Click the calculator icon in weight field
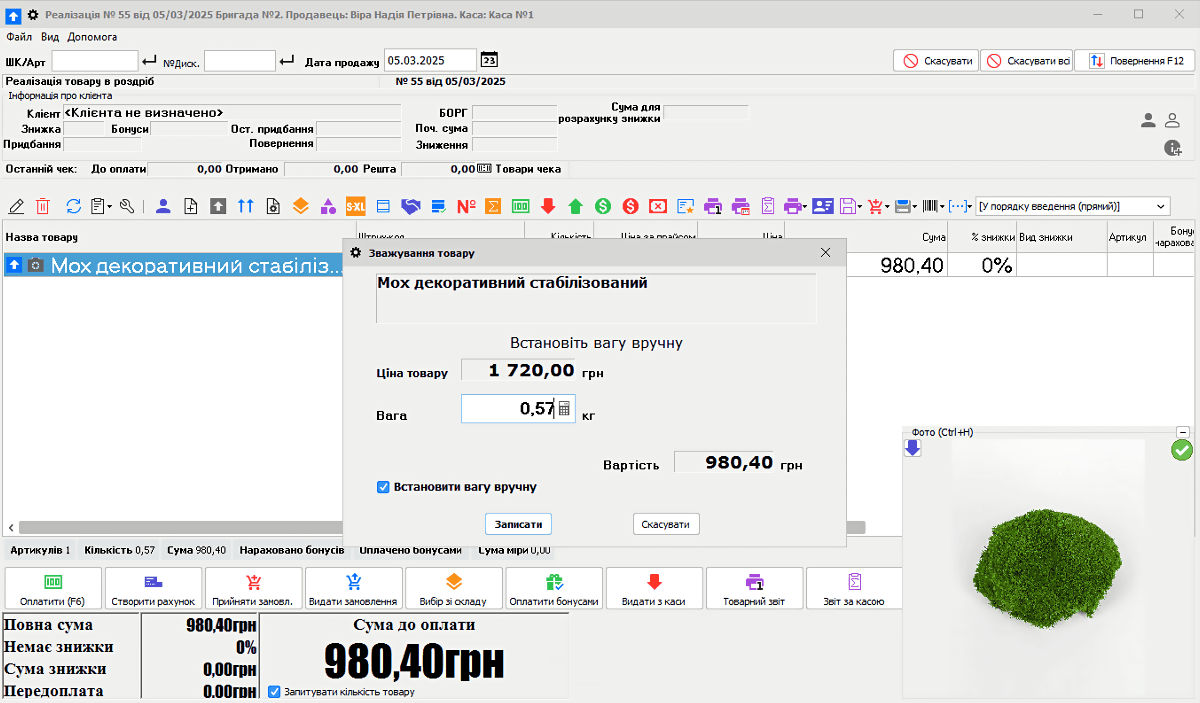Viewport: 1200px width, 703px height. coord(564,408)
